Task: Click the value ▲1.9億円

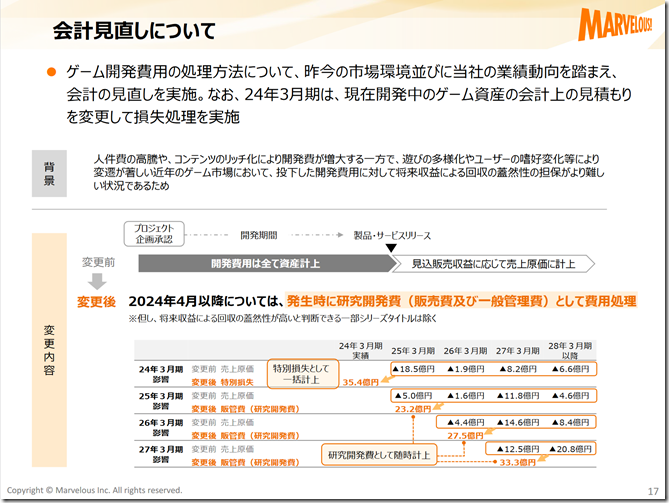Action: coord(465,369)
